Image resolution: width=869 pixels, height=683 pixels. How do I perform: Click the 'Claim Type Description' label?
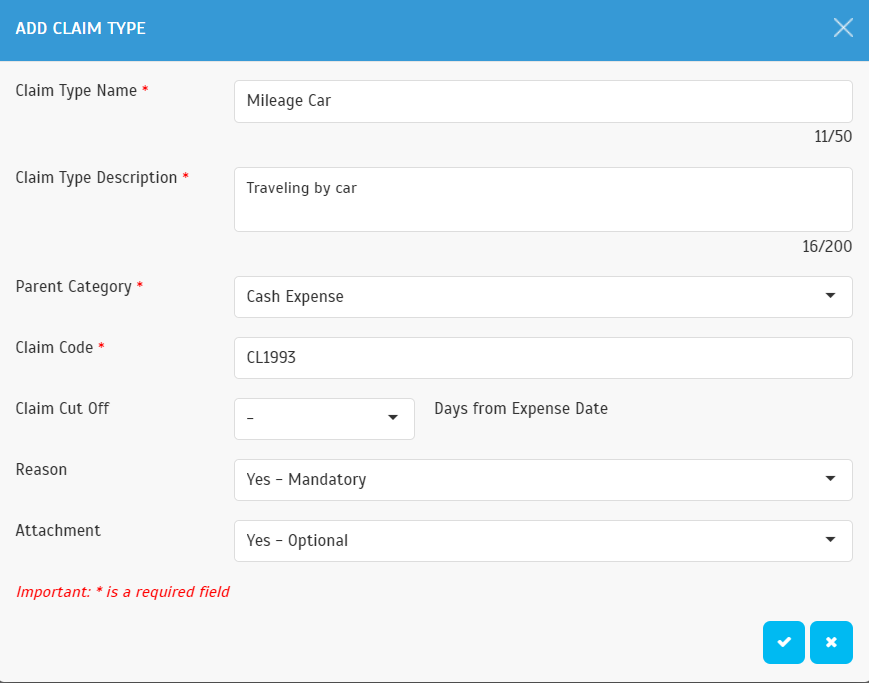[96, 177]
